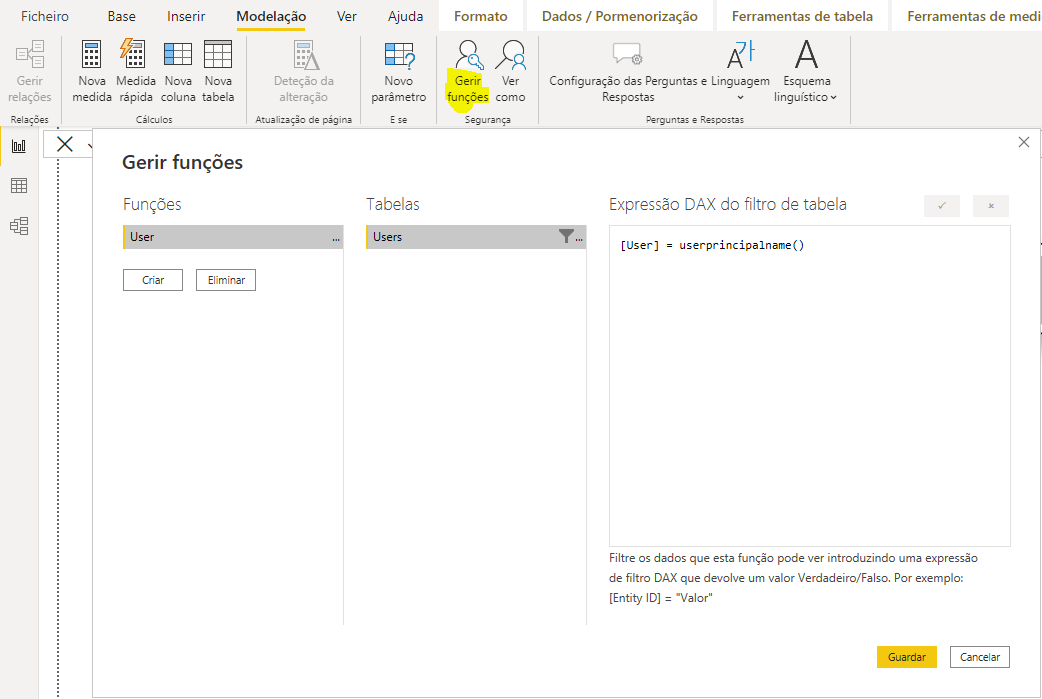Open Dados / Pormenorização tab
The height and width of the screenshot is (699, 1042).
620,16
